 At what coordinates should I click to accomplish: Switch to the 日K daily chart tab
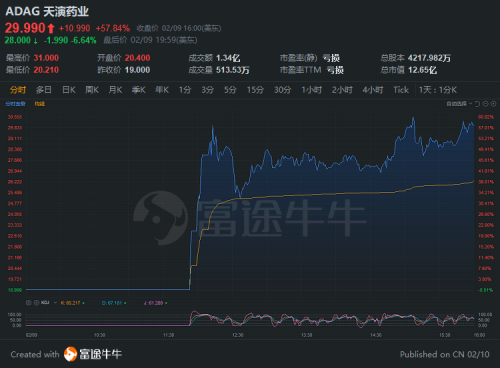pos(69,90)
